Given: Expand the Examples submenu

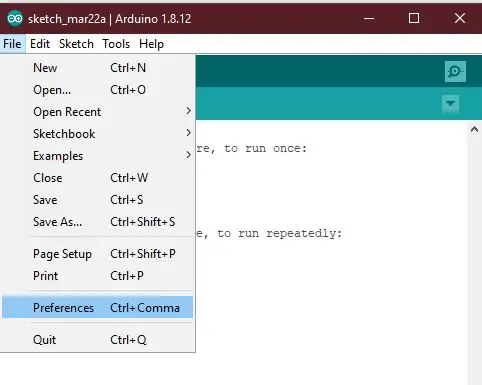Looking at the screenshot, I should pyautogui.click(x=97, y=156).
